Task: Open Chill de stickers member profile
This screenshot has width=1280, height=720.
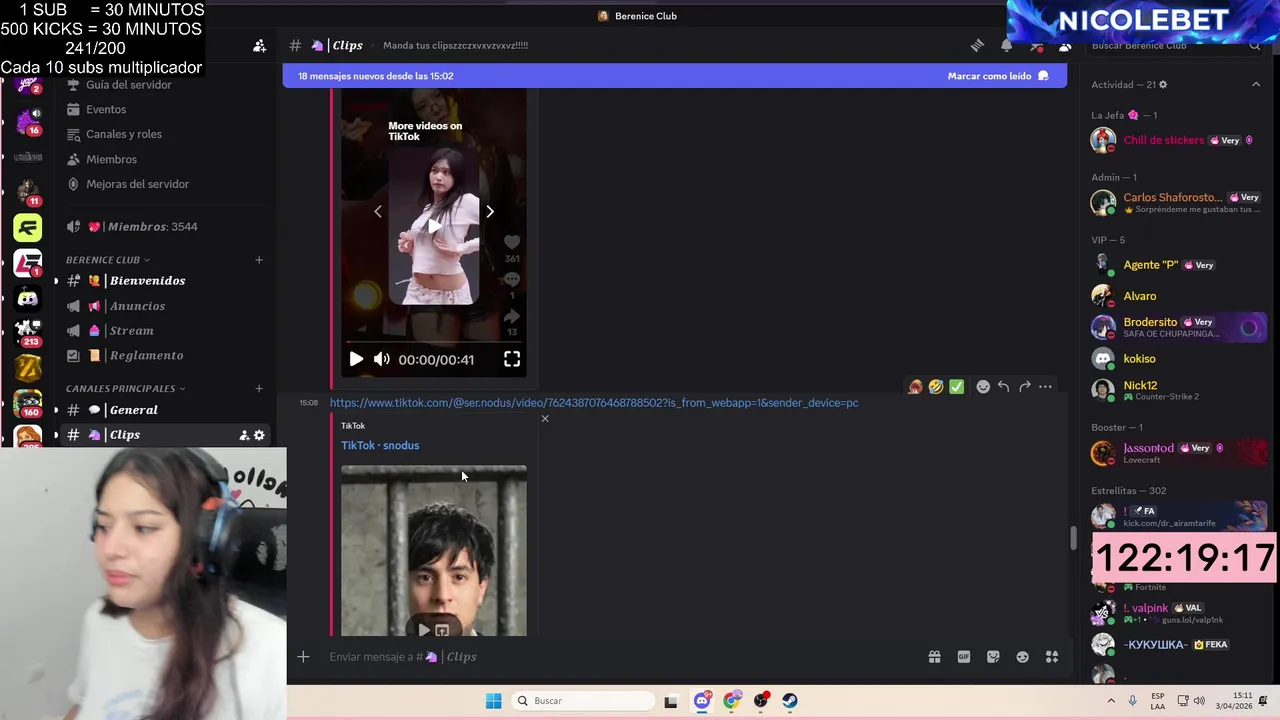Action: click(x=1178, y=140)
